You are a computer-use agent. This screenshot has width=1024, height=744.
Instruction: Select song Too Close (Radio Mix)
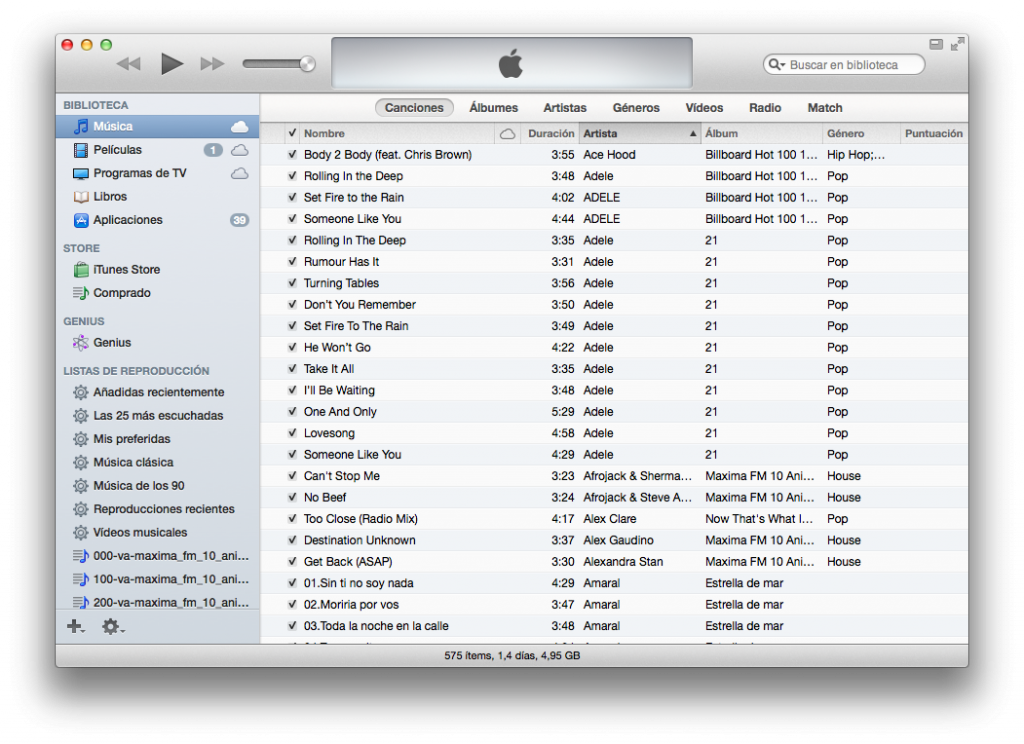click(614, 519)
